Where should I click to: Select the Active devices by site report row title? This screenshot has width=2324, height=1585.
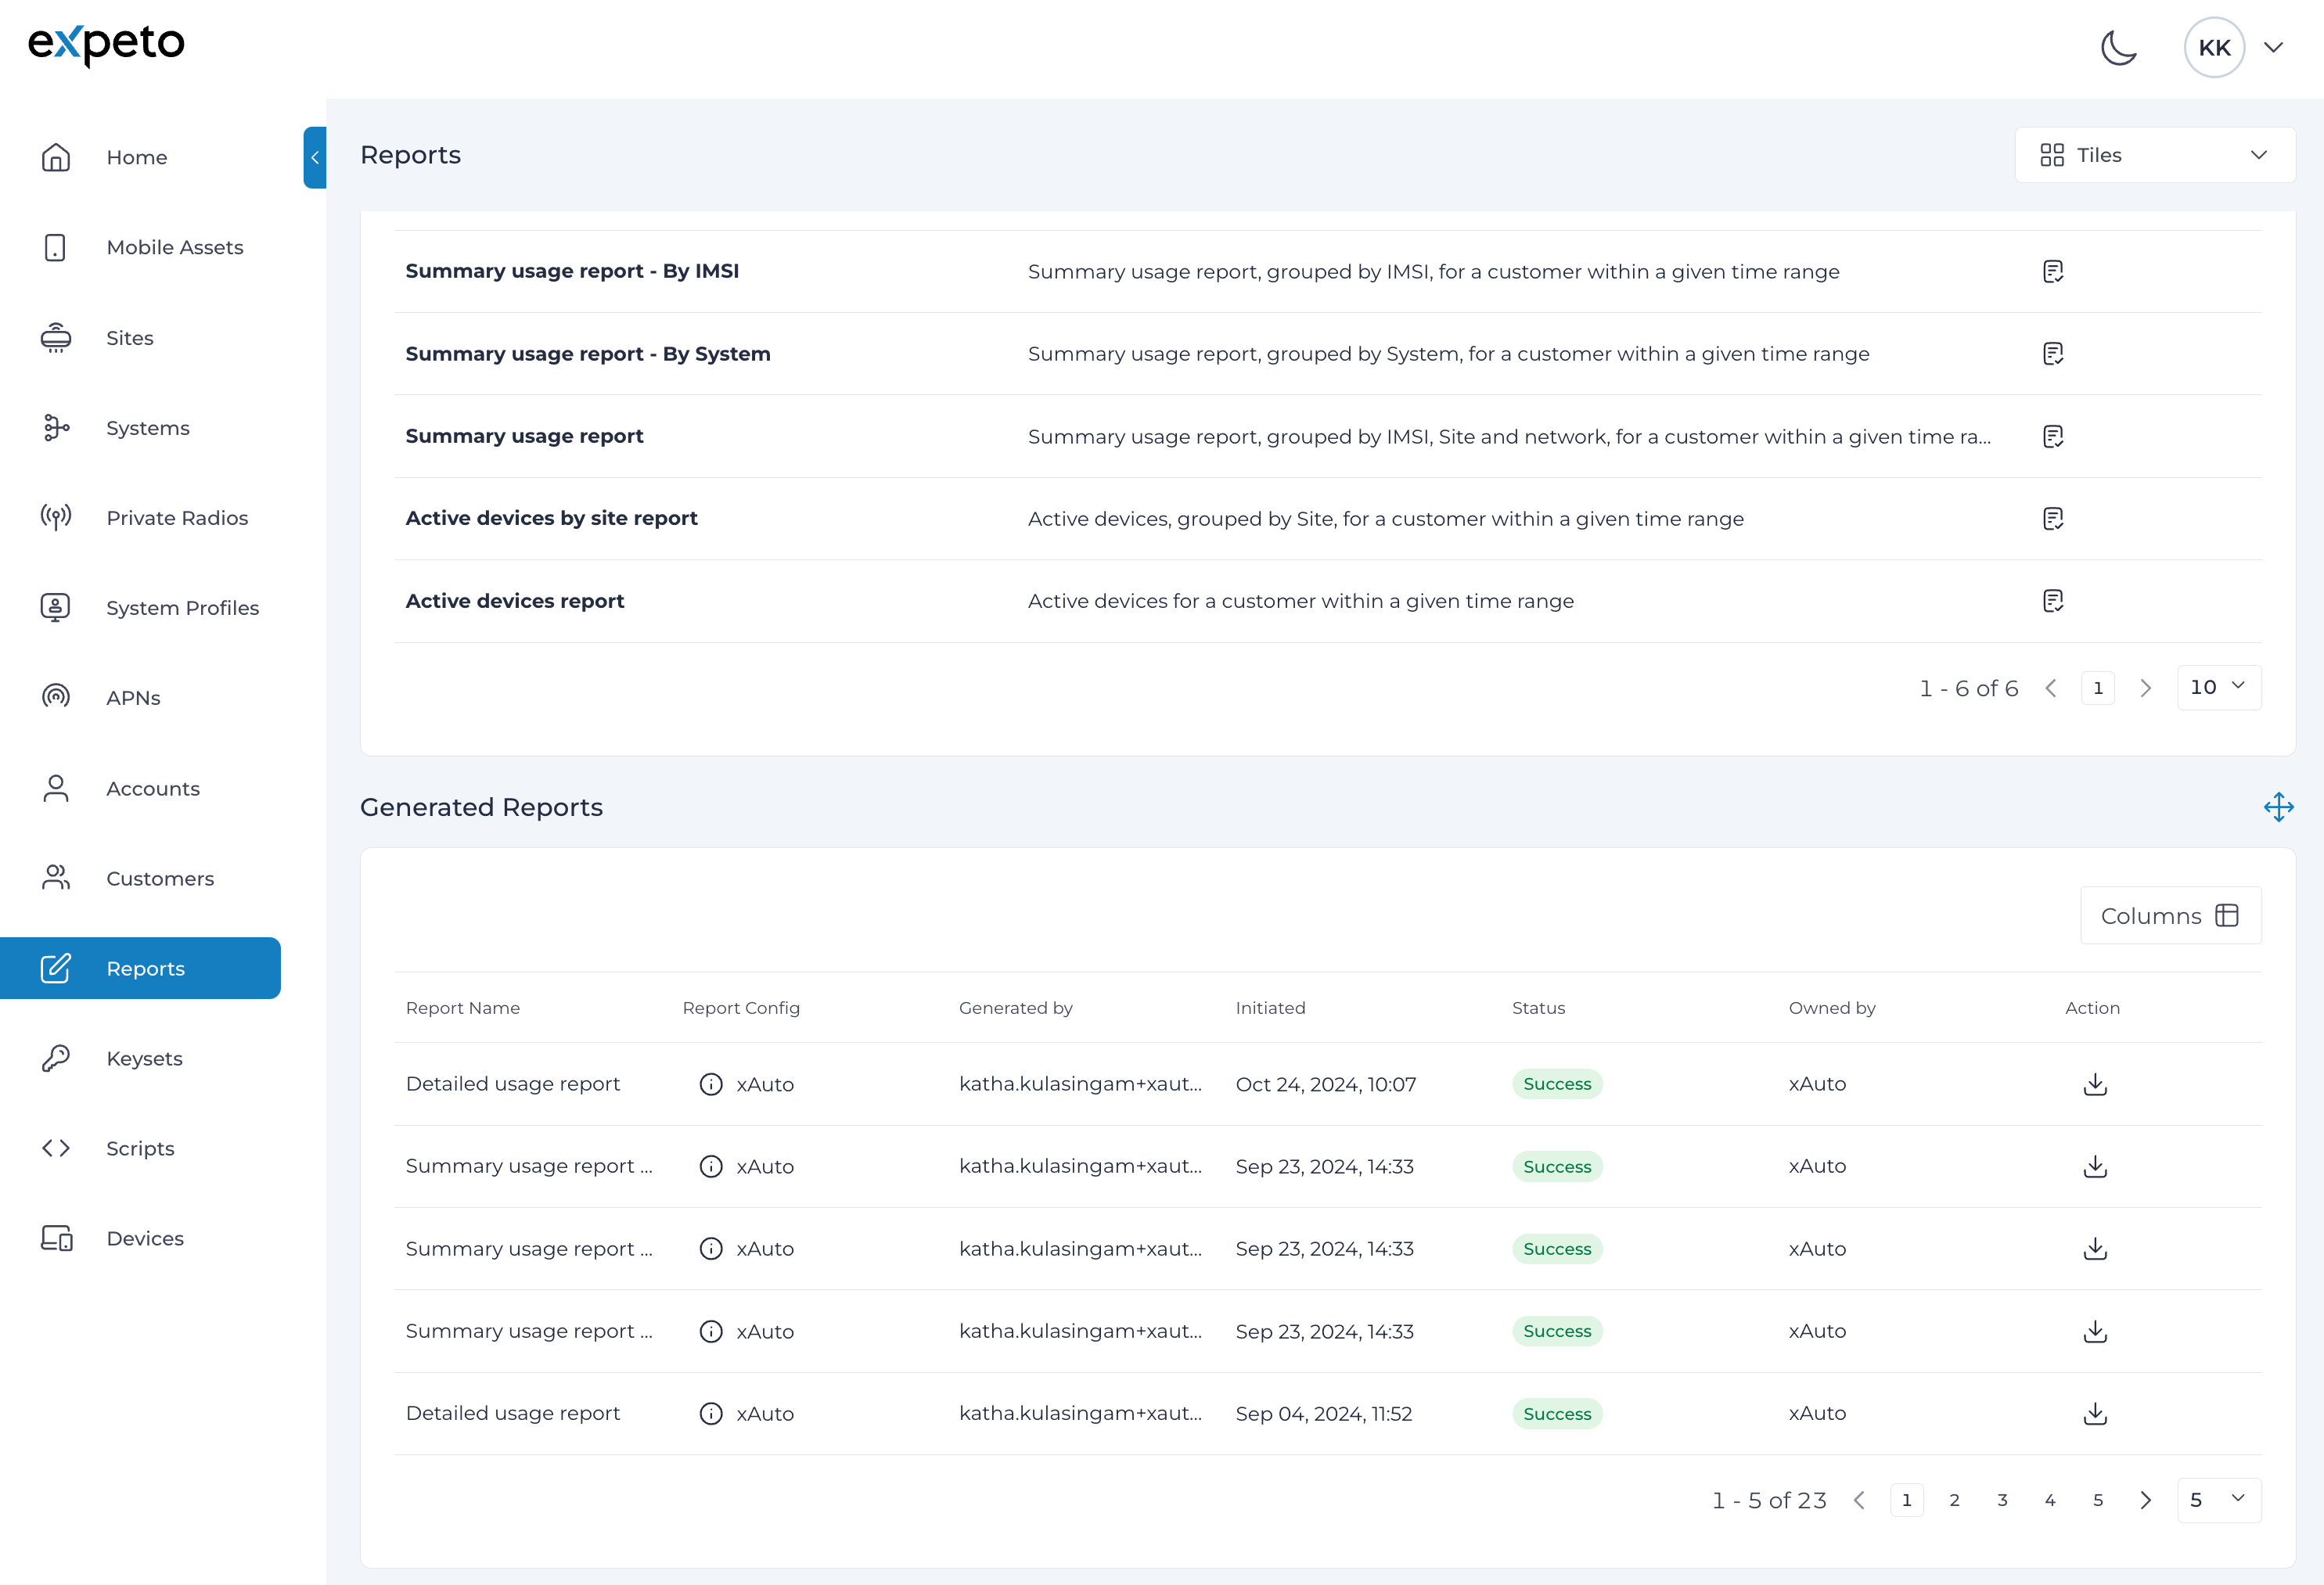click(551, 518)
